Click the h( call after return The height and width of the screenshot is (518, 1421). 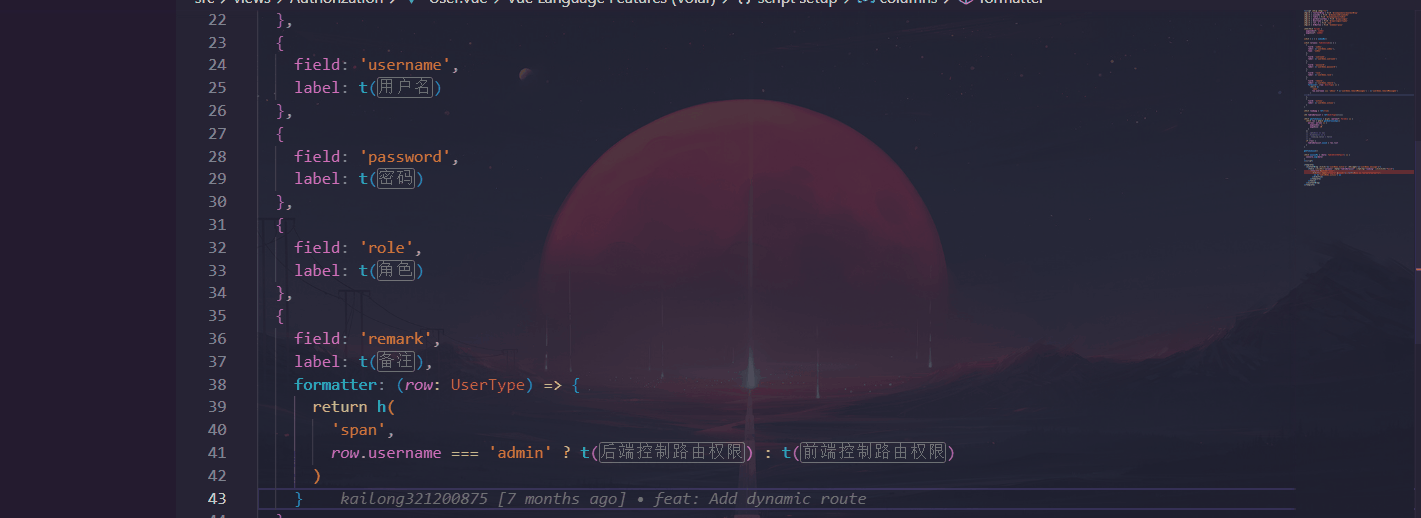click(386, 407)
